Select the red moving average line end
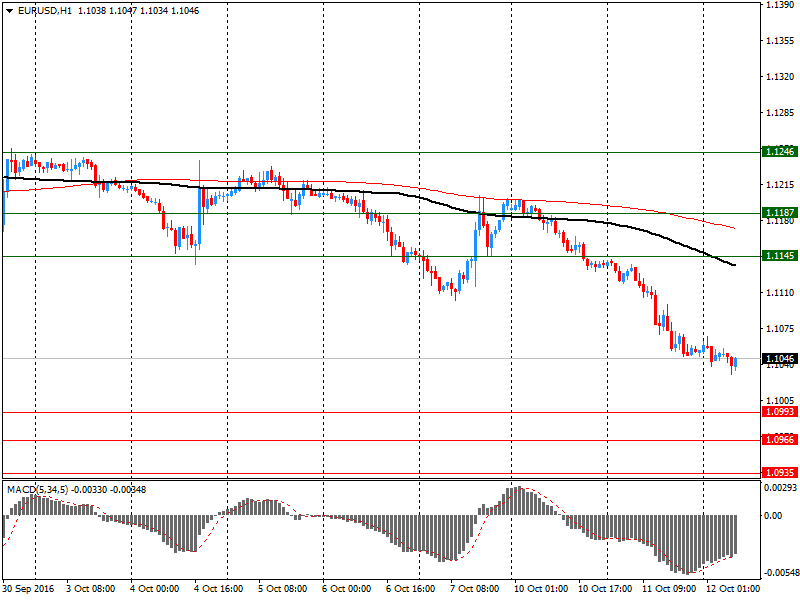 tap(734, 228)
